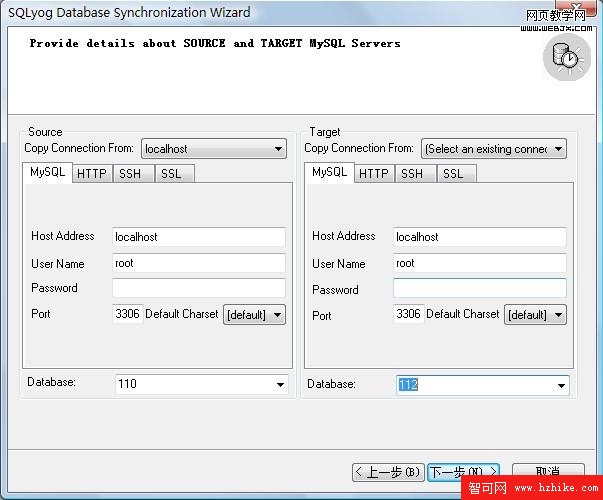Screen dimensions: 603x500
Task: Select the Source MySQL tab
Action: pyautogui.click(x=48, y=172)
